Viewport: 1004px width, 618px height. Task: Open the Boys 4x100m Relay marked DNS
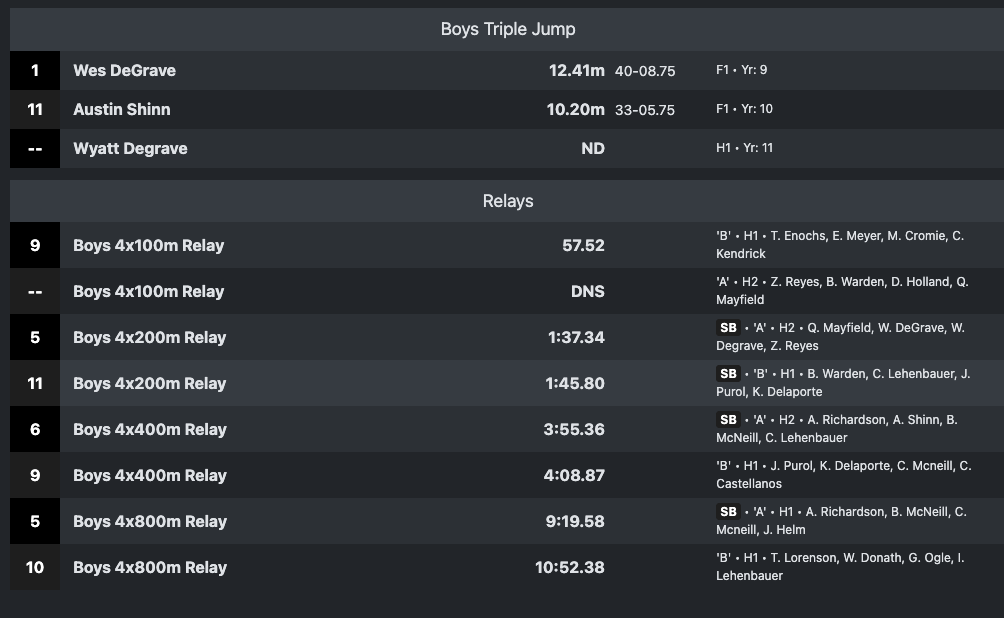tap(148, 292)
